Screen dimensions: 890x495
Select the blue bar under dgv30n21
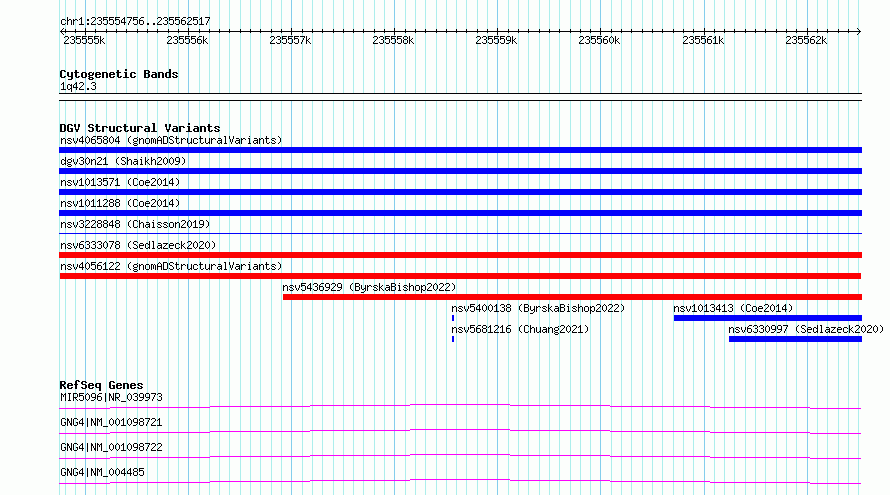tap(460, 171)
